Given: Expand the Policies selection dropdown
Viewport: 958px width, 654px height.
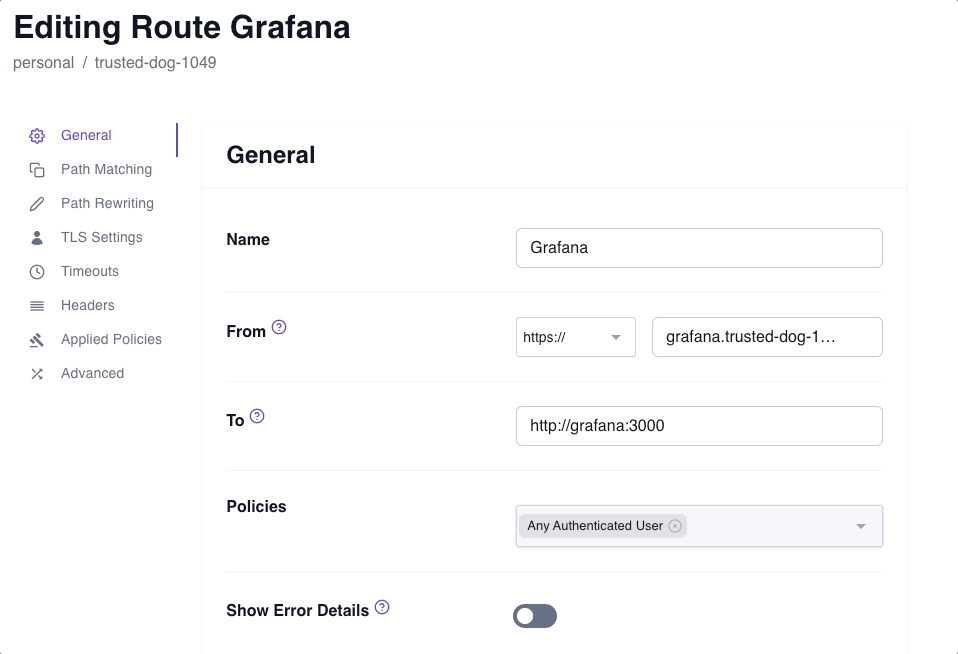Looking at the screenshot, I should point(860,526).
